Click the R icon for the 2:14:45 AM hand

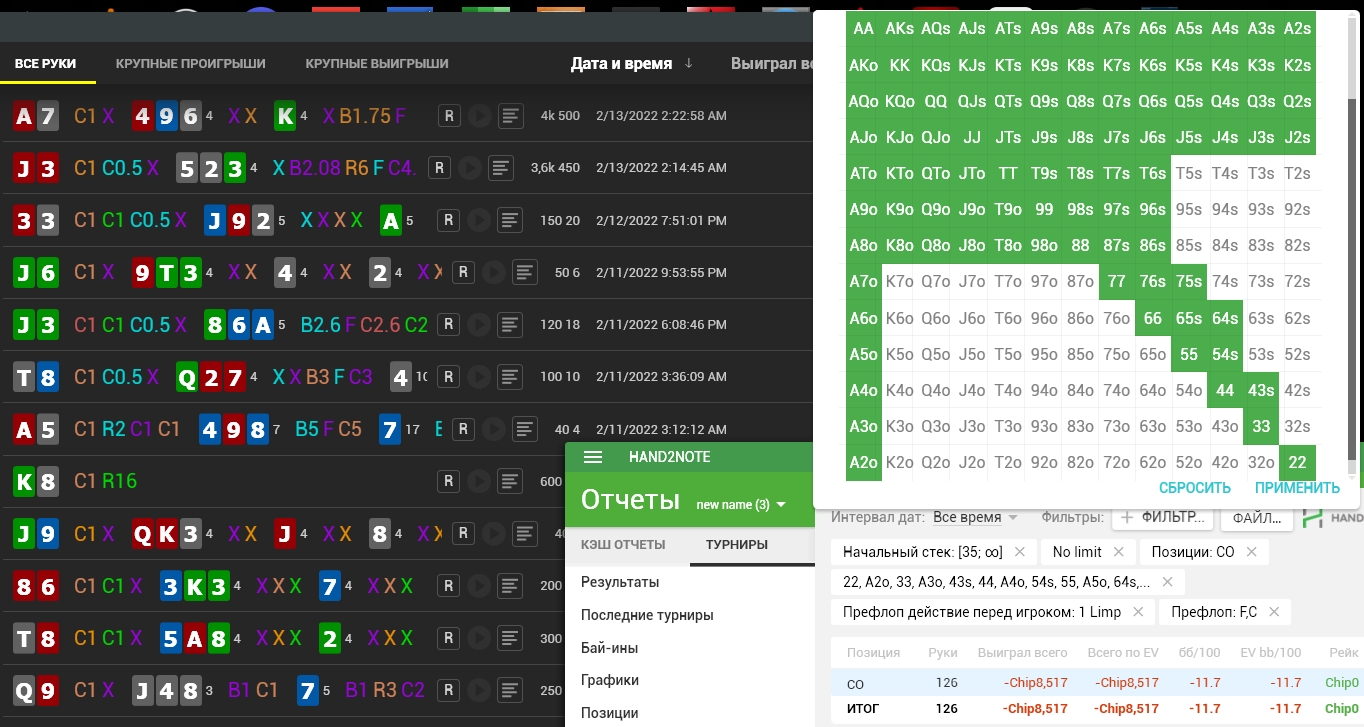[x=438, y=168]
